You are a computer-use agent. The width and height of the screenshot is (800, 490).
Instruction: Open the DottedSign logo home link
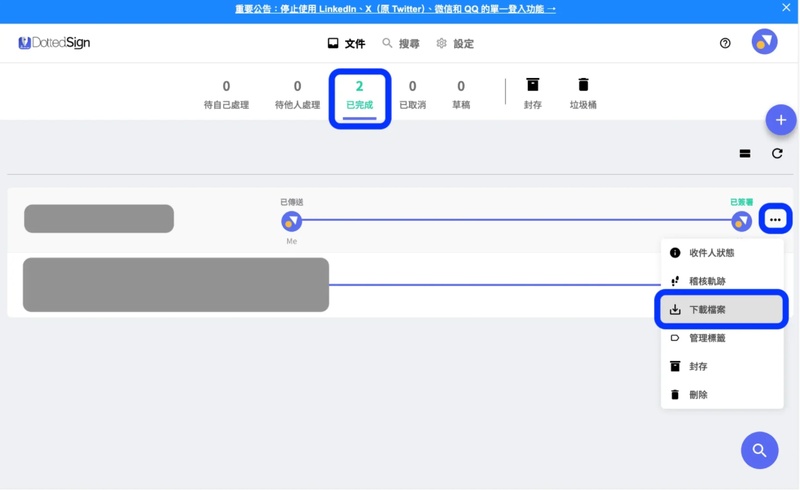pos(54,43)
